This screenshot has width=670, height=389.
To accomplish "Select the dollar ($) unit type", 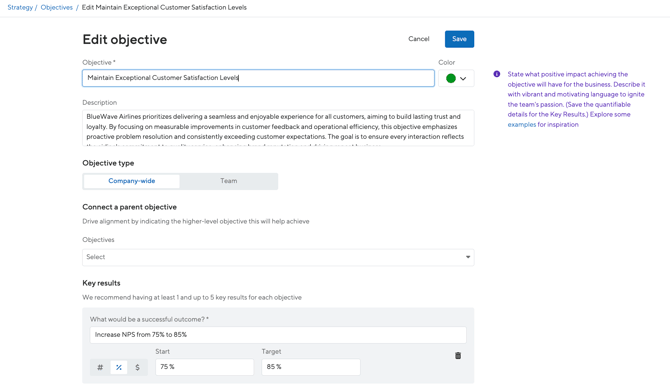I will 137,367.
